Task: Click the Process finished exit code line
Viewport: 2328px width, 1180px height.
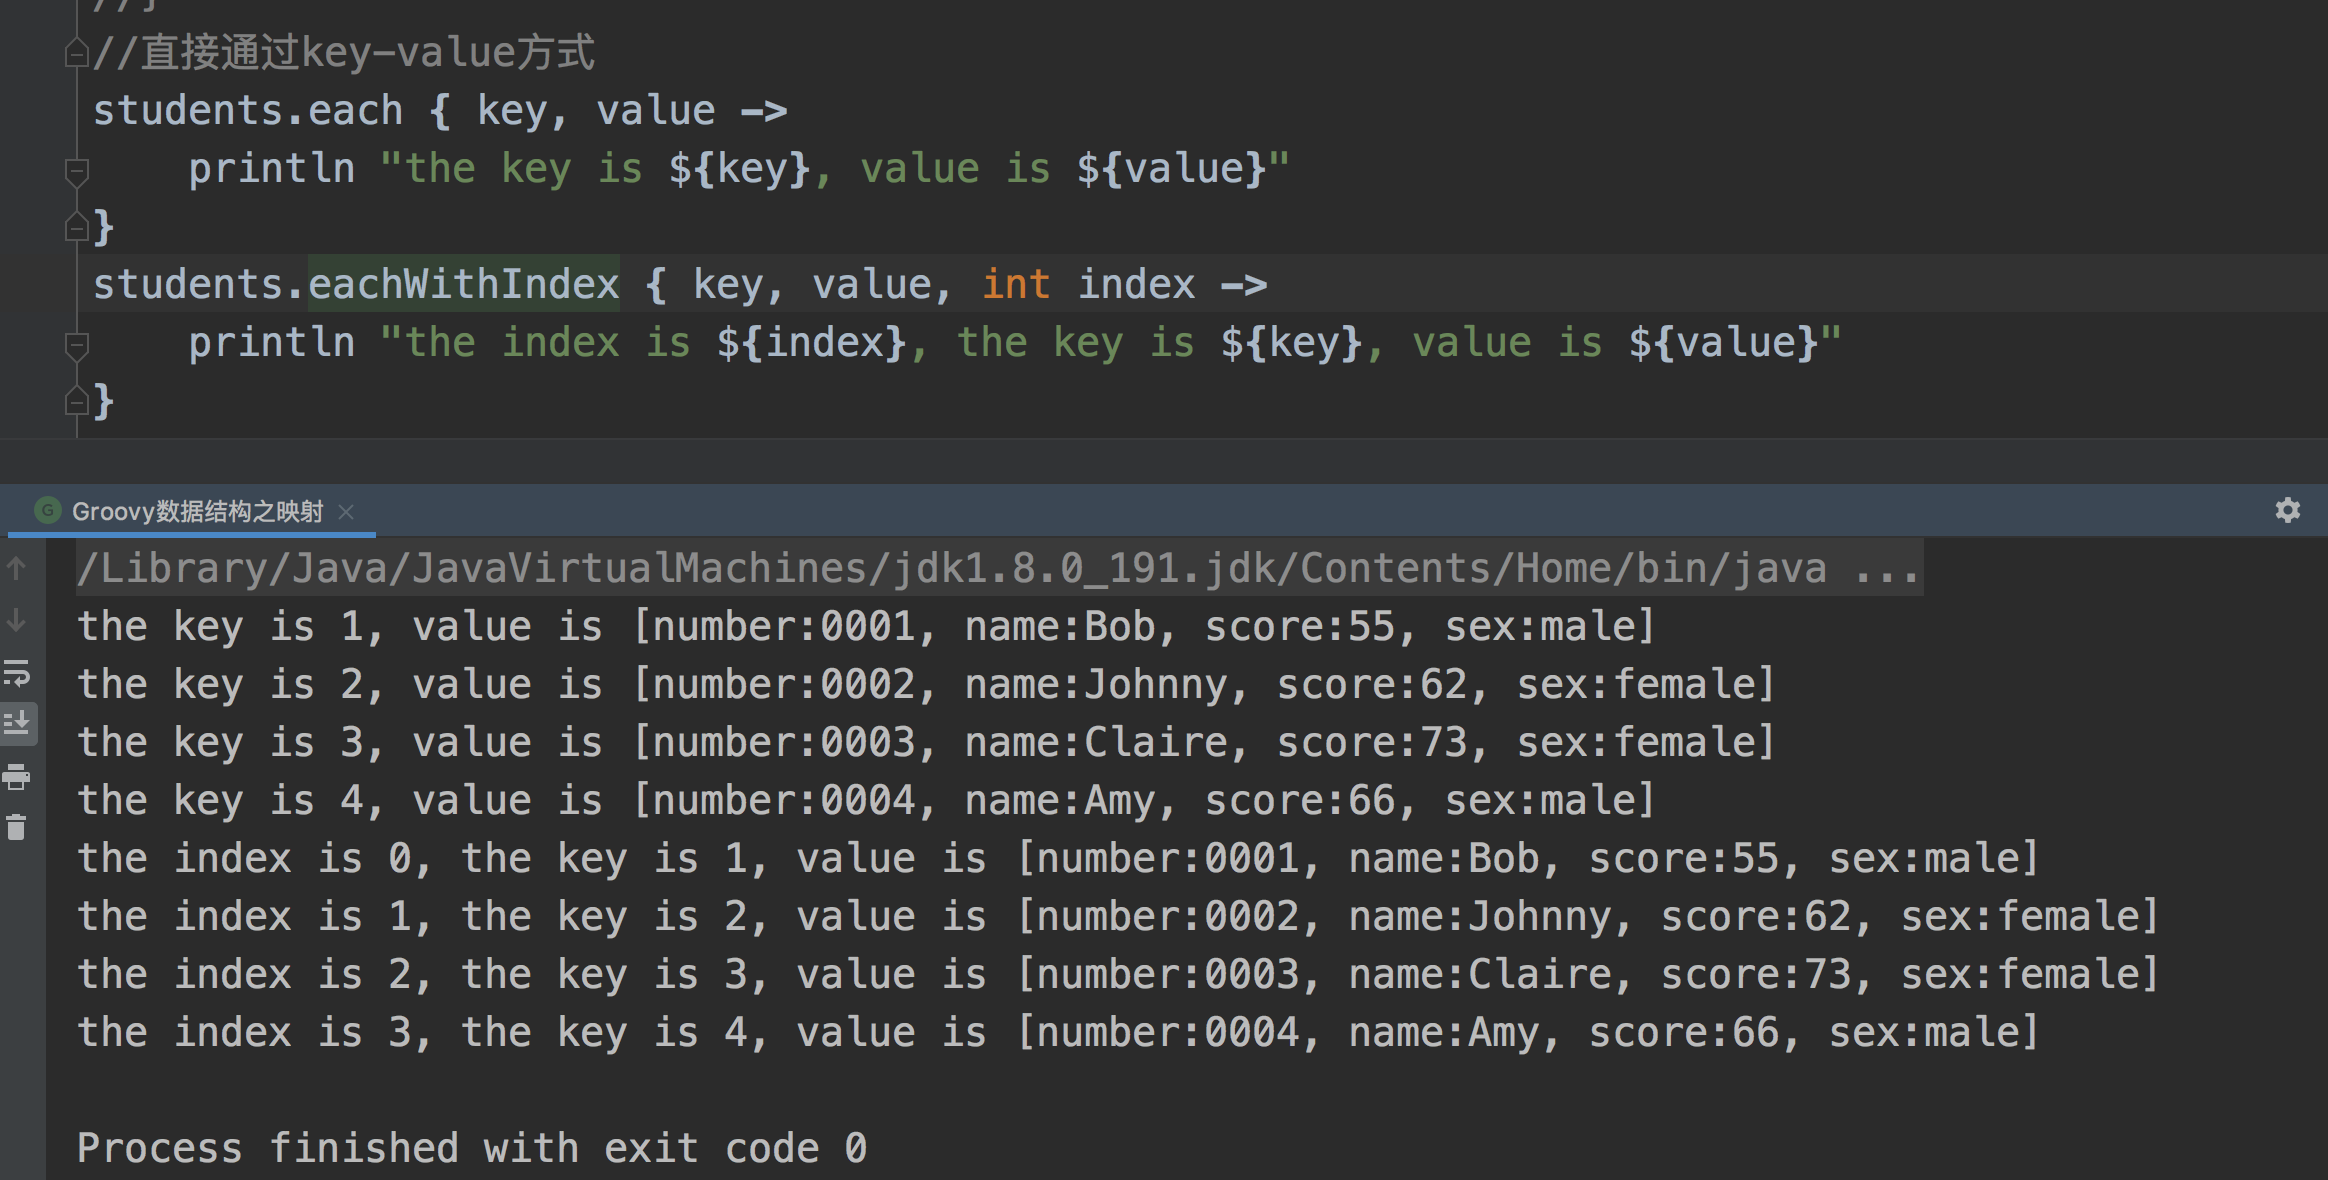Action: [472, 1148]
